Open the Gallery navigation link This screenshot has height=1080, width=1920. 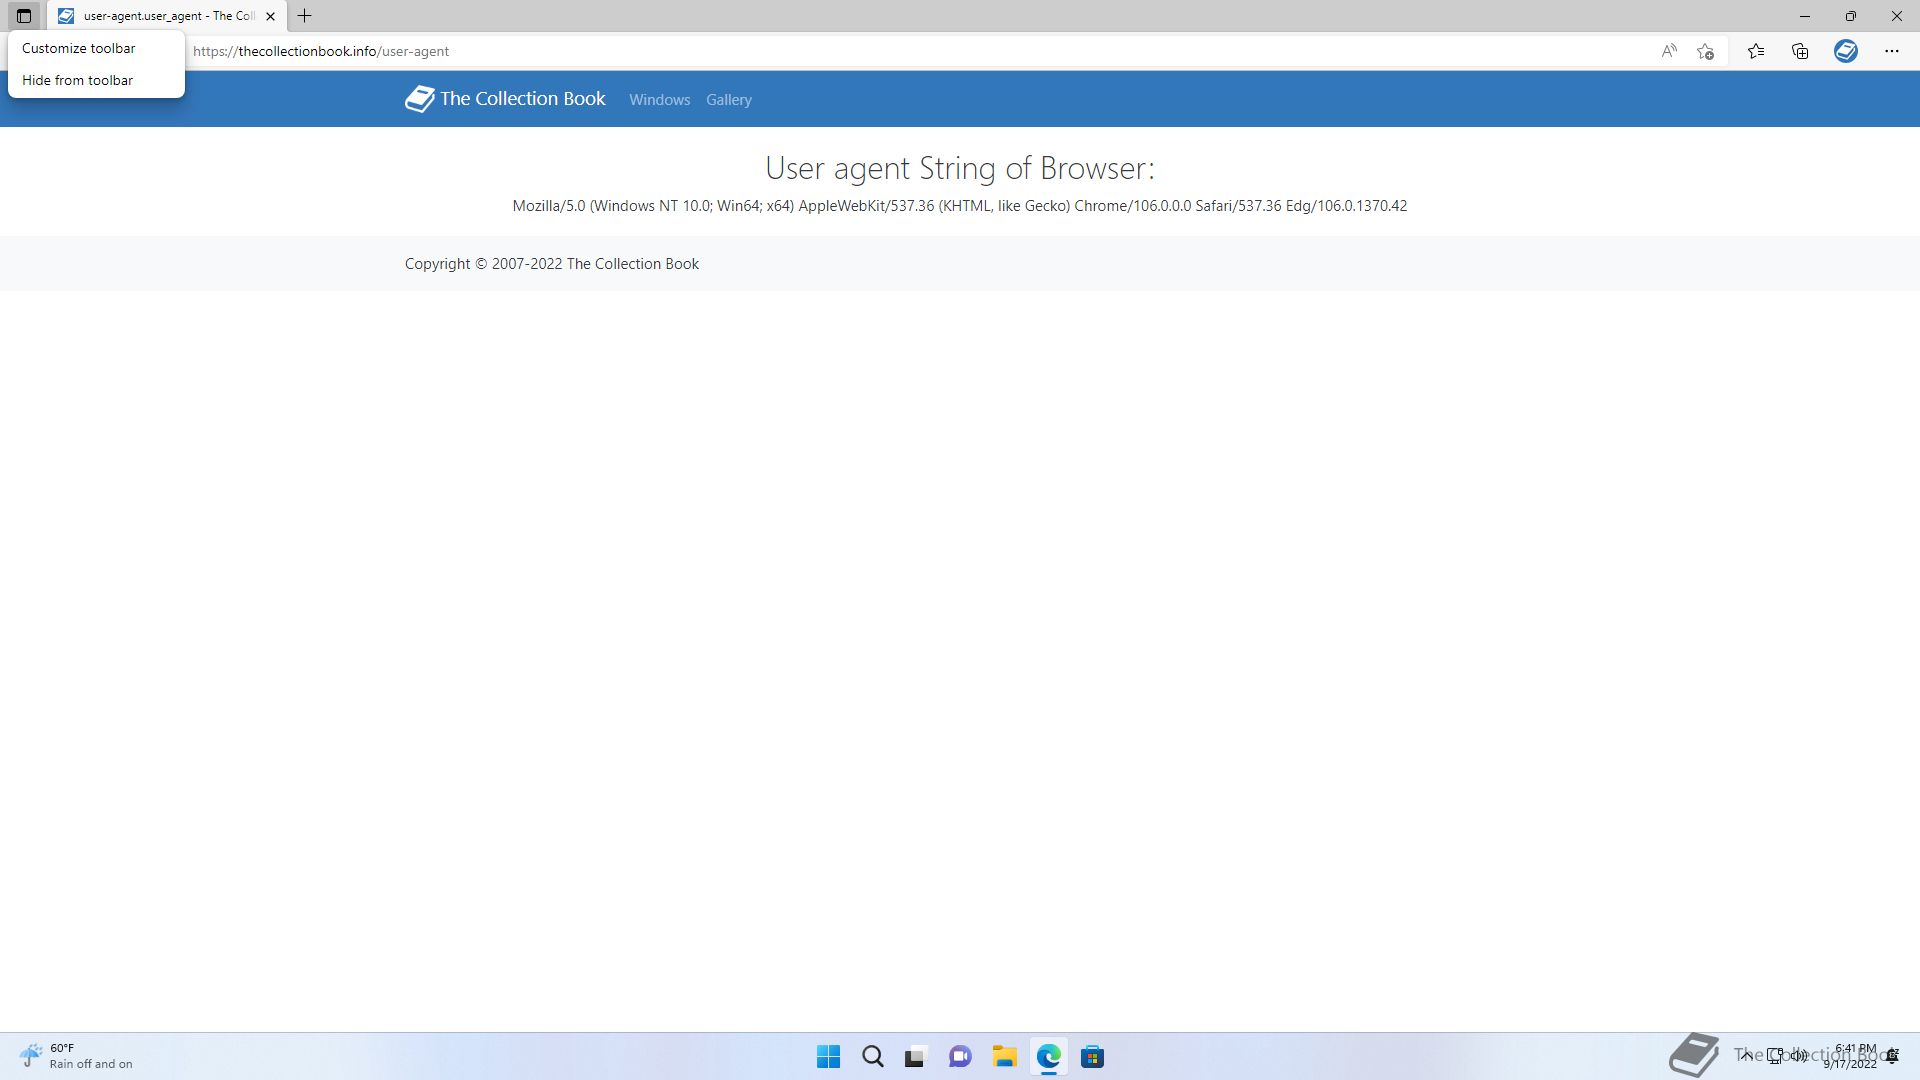(x=728, y=100)
